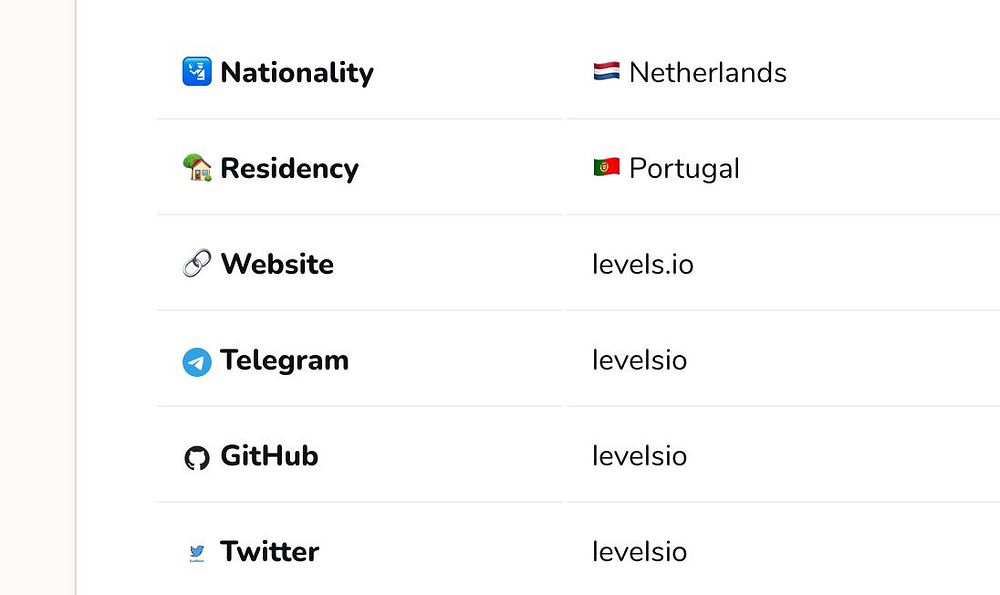The image size is (1000, 595).
Task: Open the levelsio value in the GitHub row
Action: (x=639, y=456)
